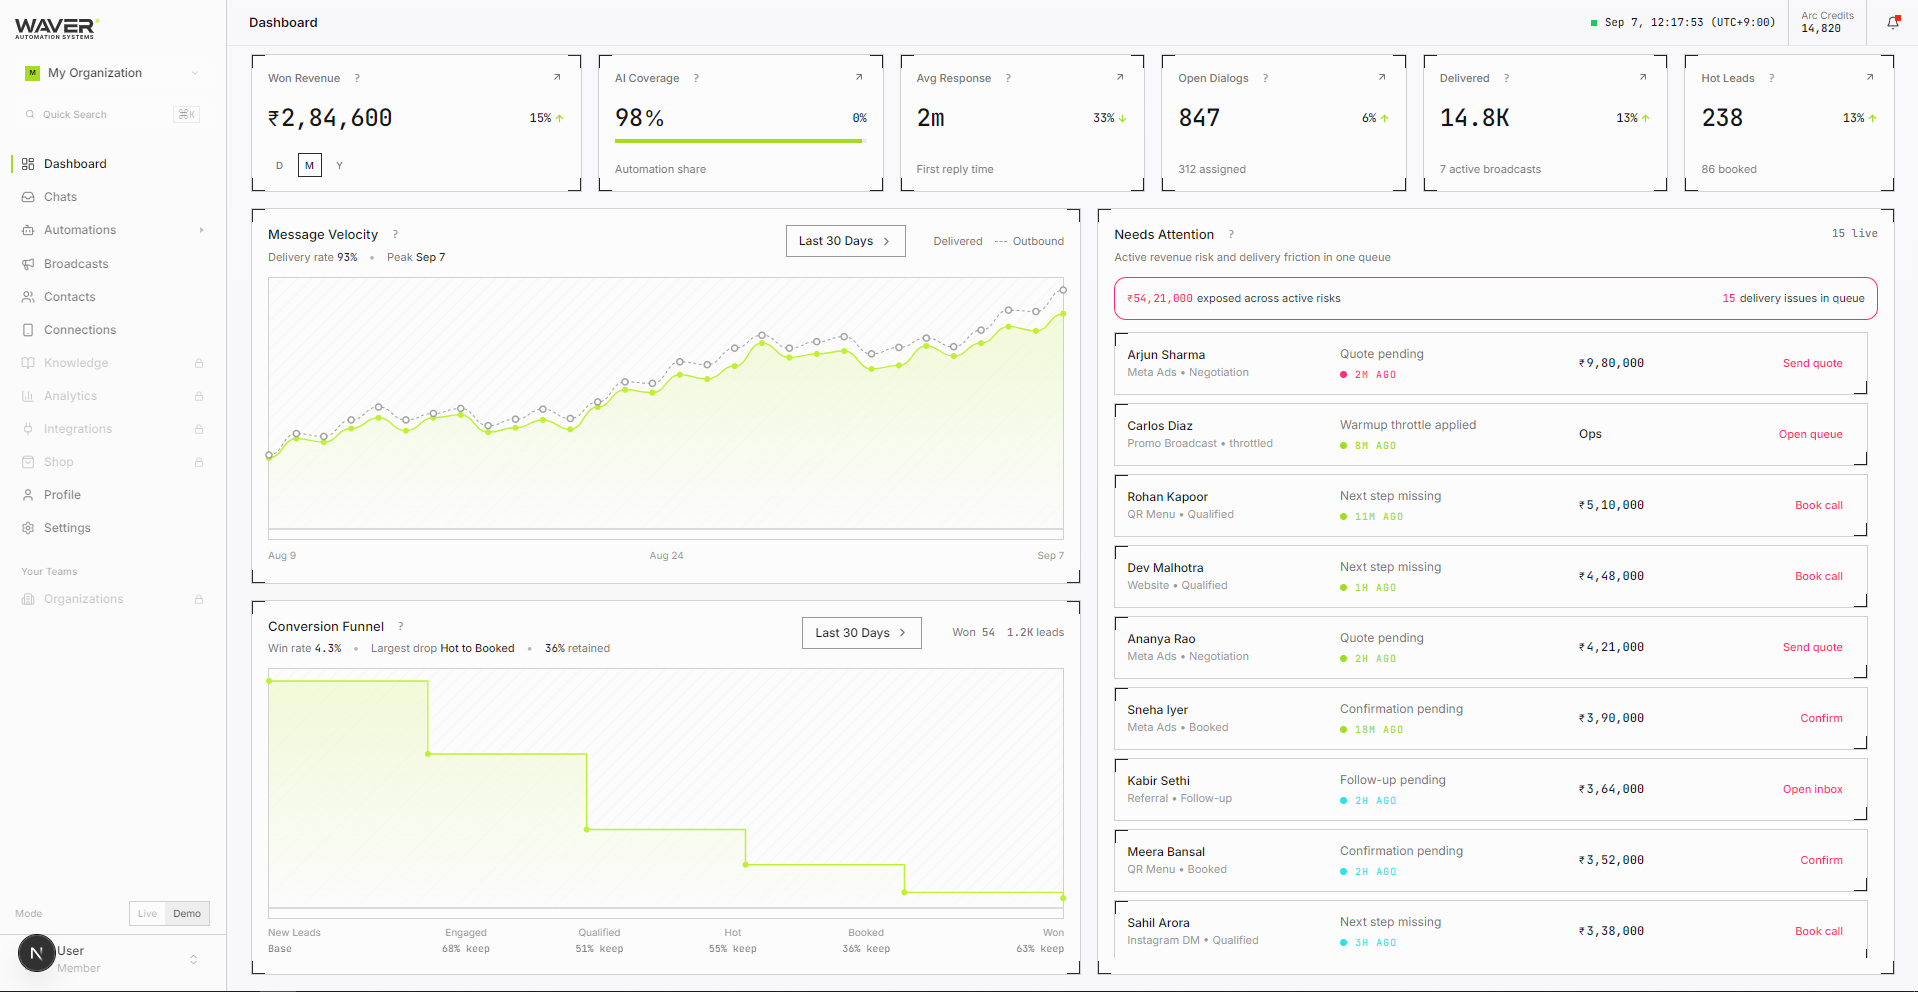Click the Broadcasts megaphone icon

pos(28,264)
